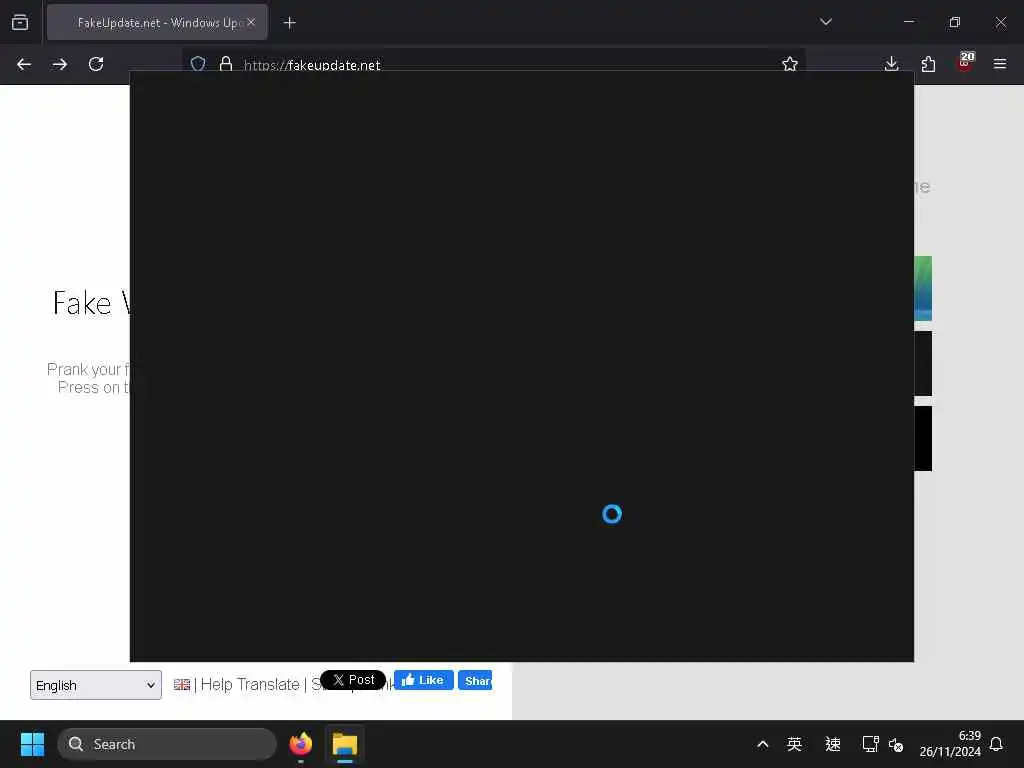The width and height of the screenshot is (1024, 768).
Task: Open the Windows Start menu
Action: (x=33, y=744)
